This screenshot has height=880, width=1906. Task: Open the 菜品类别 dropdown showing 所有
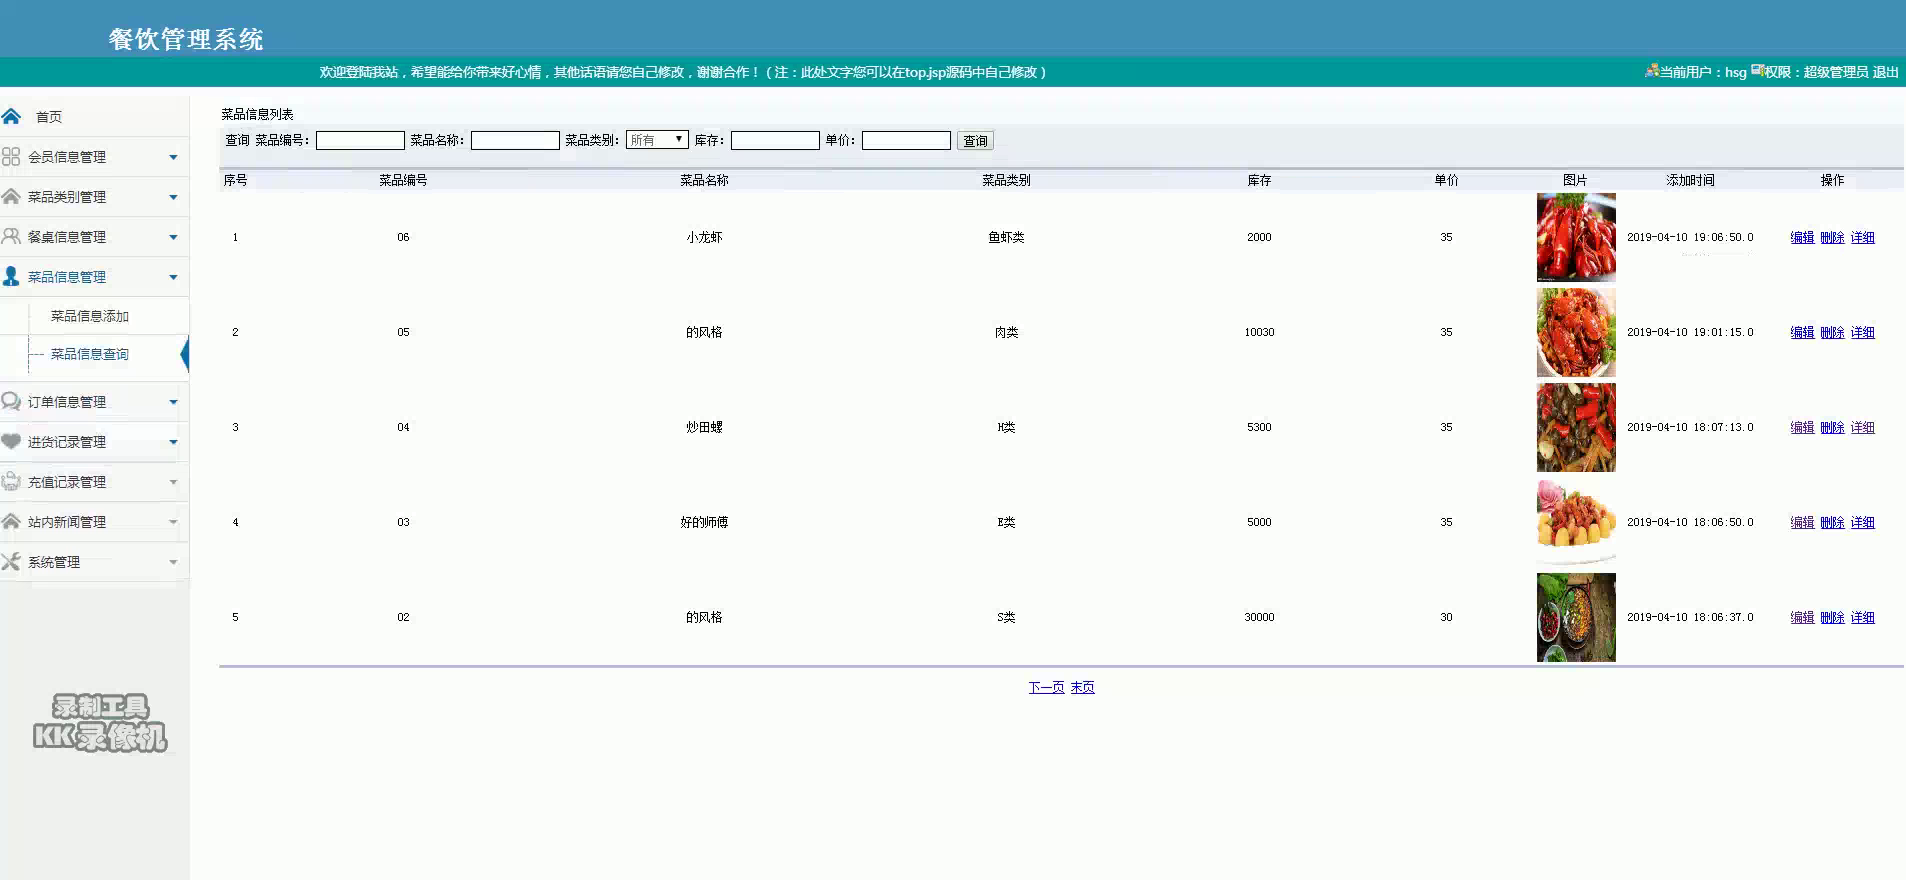(x=657, y=140)
